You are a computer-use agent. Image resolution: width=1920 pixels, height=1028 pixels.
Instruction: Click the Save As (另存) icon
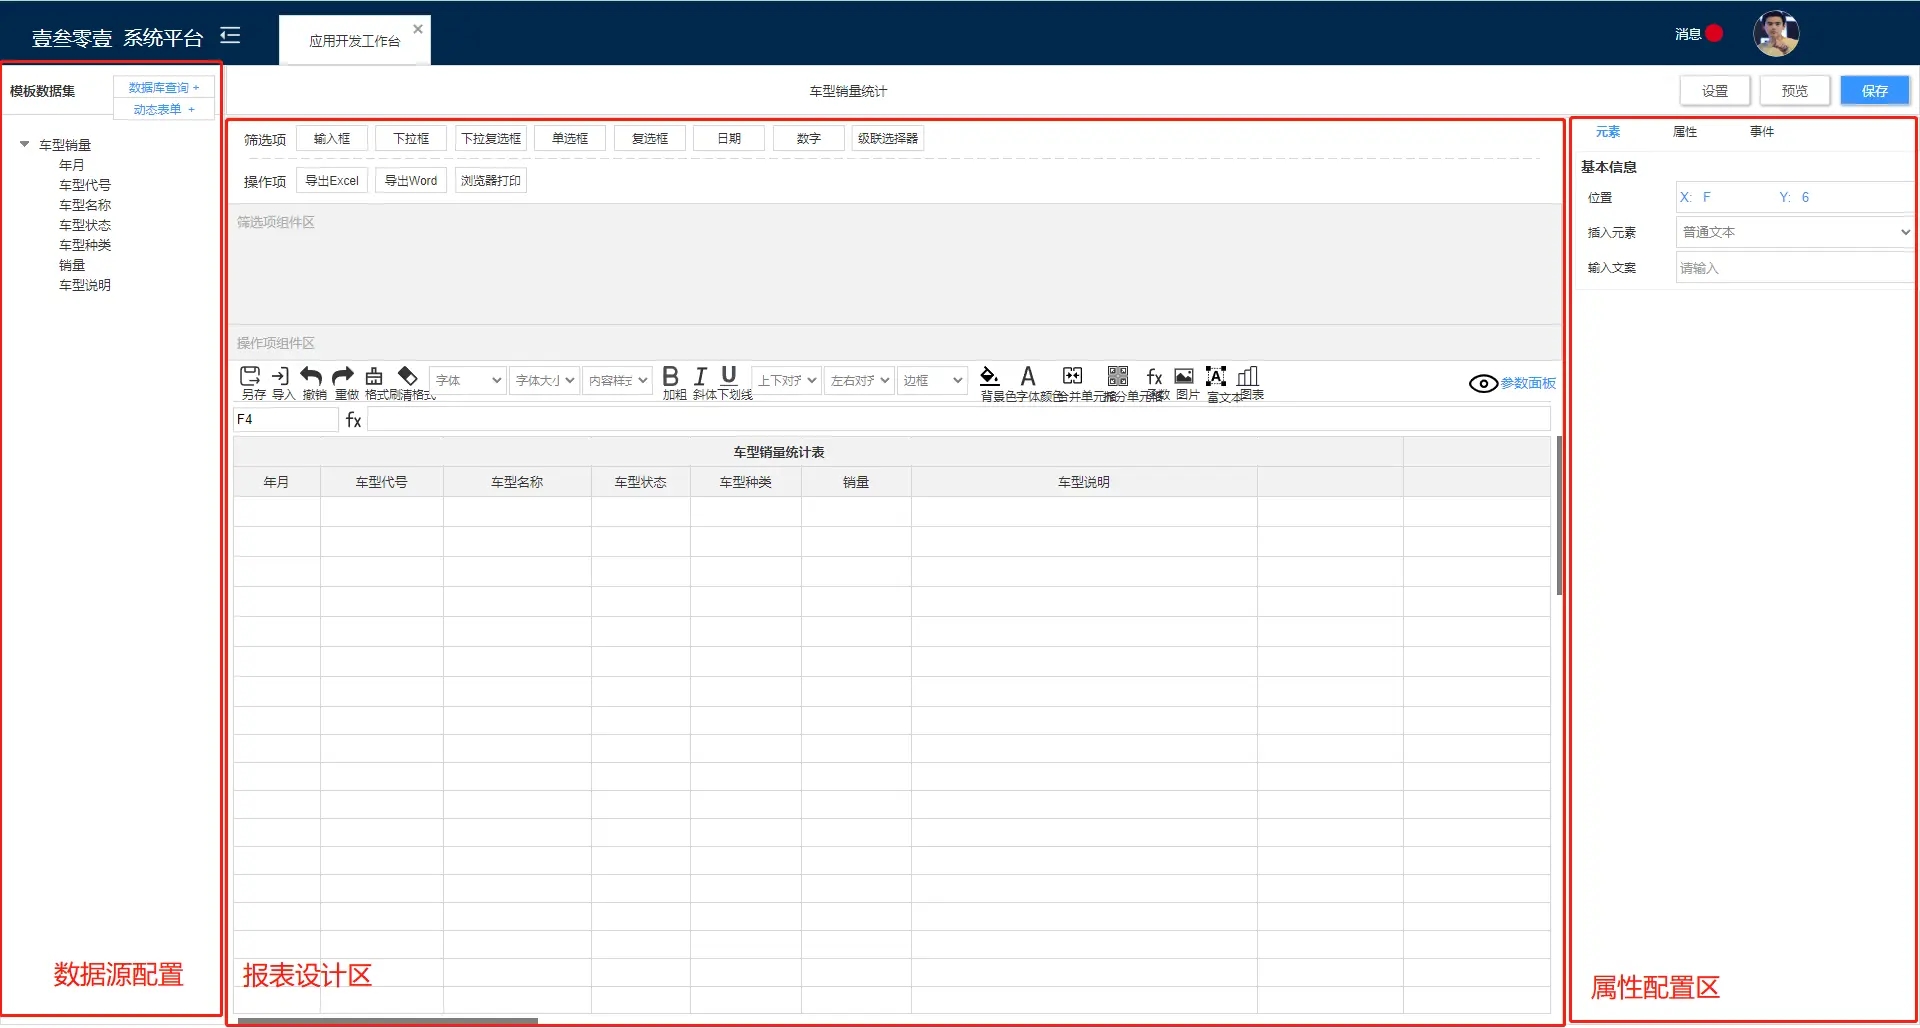pyautogui.click(x=250, y=376)
